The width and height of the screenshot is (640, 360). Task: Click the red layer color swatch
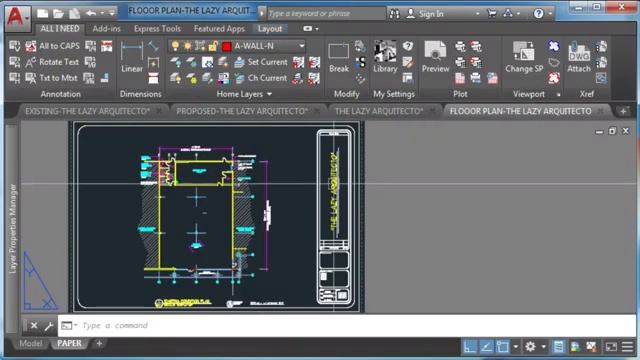pyautogui.click(x=227, y=46)
